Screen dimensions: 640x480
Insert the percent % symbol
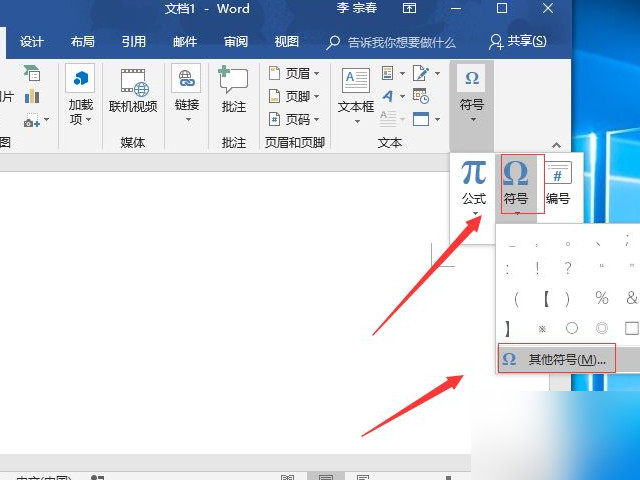(x=602, y=298)
